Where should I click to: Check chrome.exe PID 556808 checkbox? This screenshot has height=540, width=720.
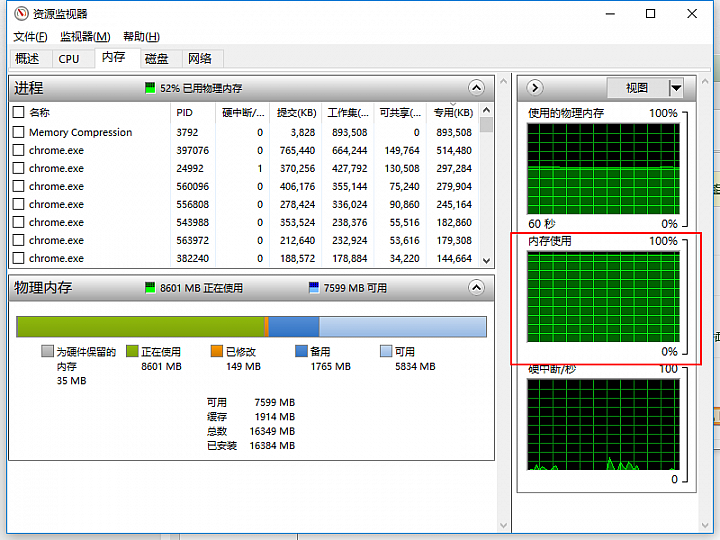tap(18, 204)
